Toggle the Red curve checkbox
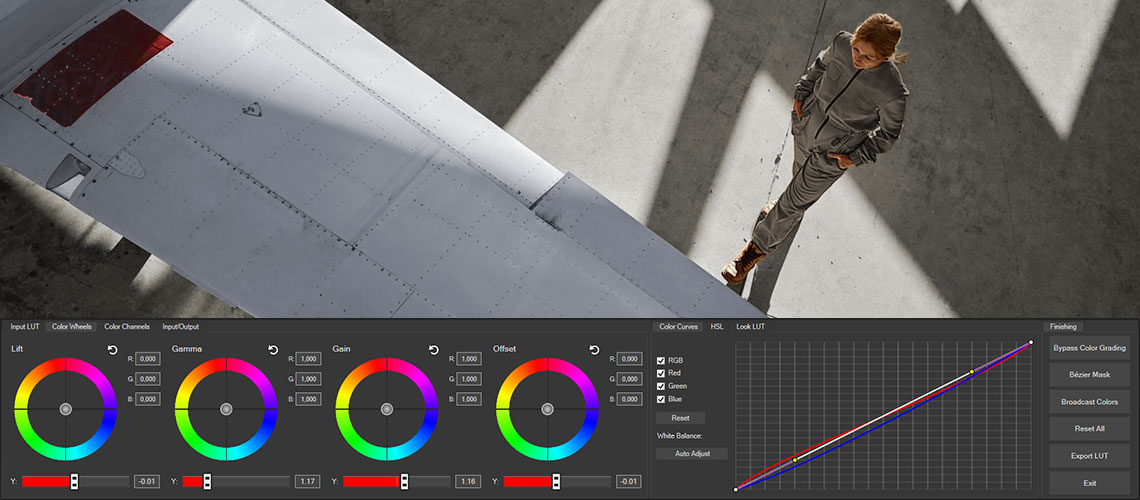Image resolution: width=1140 pixels, height=500 pixels. (x=661, y=373)
